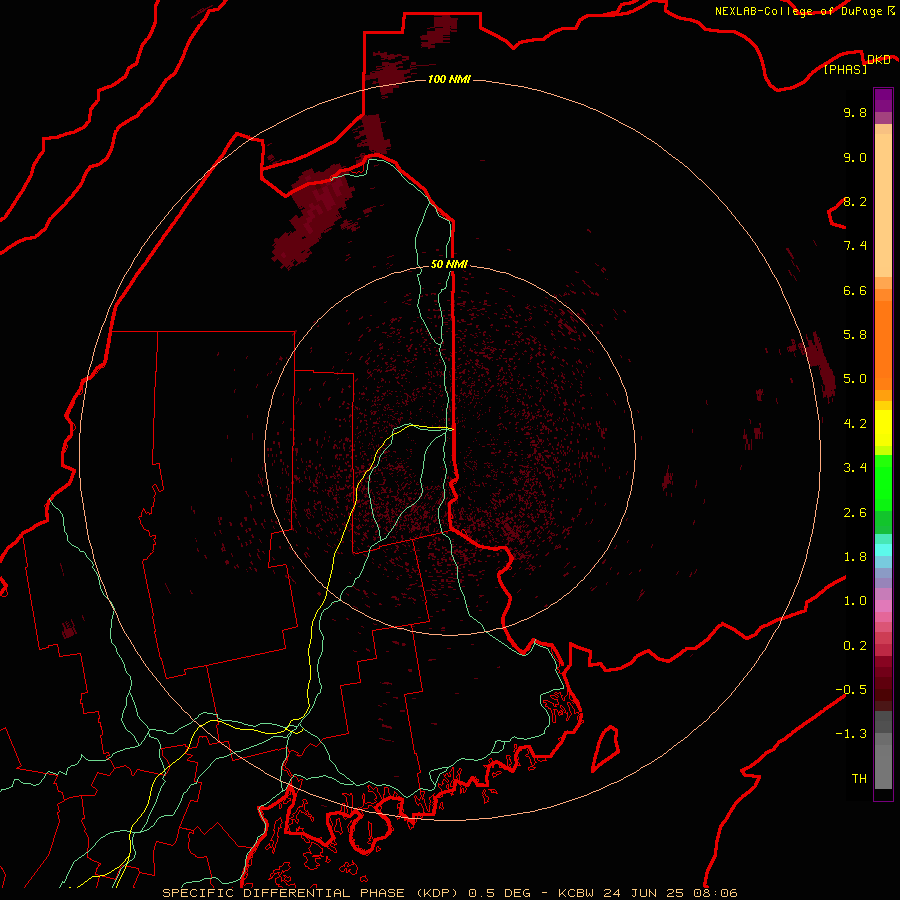Click the 3.4 scale value
Screen dimensions: 900x900
[x=855, y=468]
